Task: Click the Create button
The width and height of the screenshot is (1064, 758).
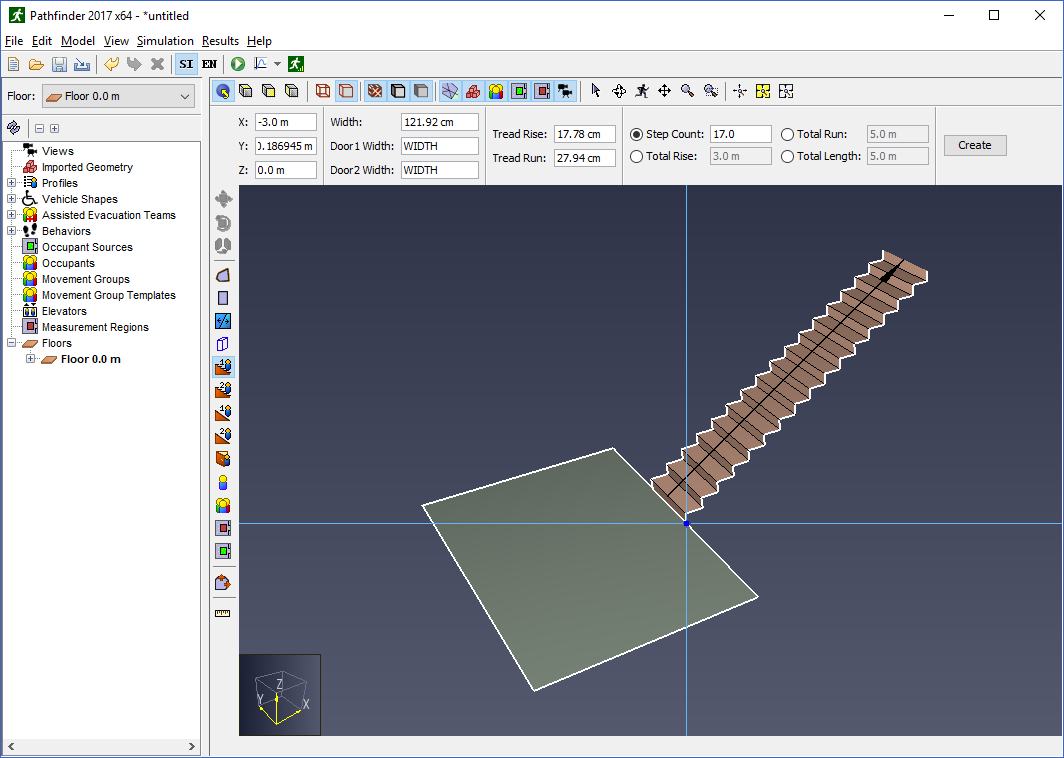Action: coord(974,145)
